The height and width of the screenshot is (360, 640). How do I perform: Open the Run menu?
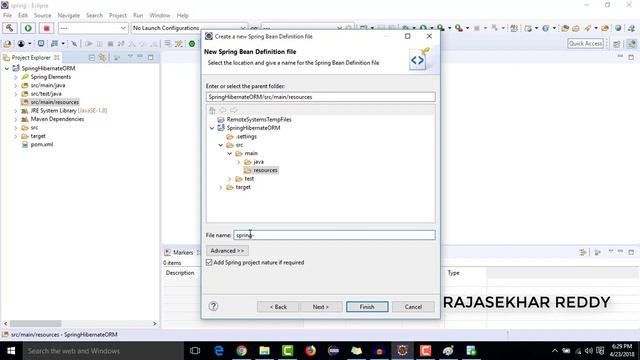tap(138, 15)
